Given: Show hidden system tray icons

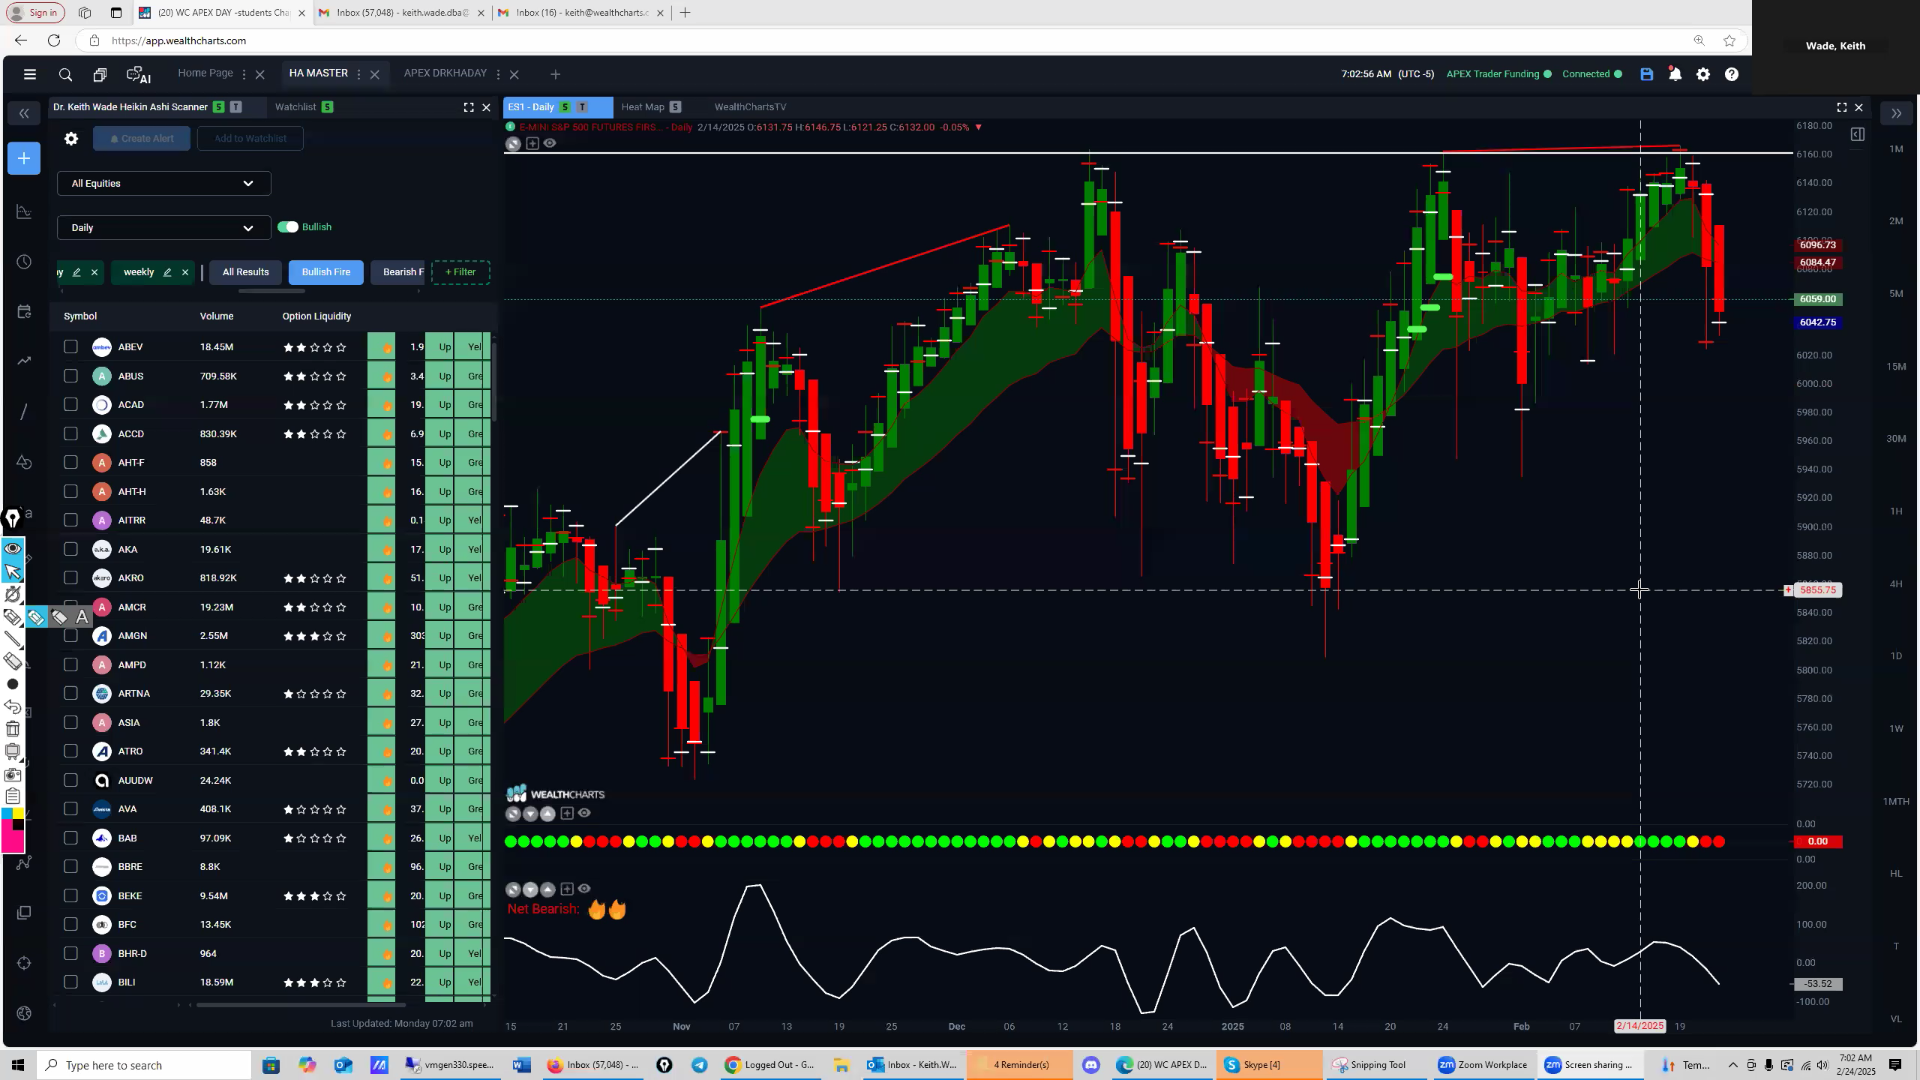Looking at the screenshot, I should click(1733, 1065).
